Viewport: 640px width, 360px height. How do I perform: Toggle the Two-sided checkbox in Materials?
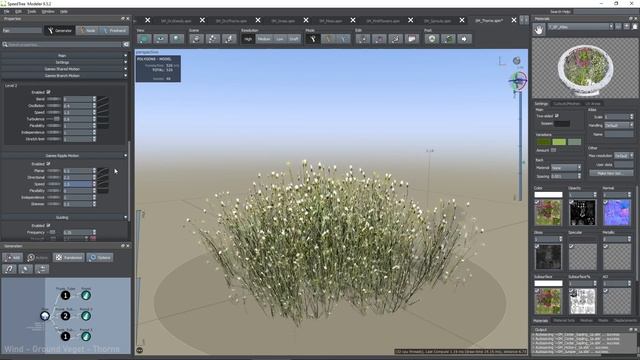(x=556, y=116)
